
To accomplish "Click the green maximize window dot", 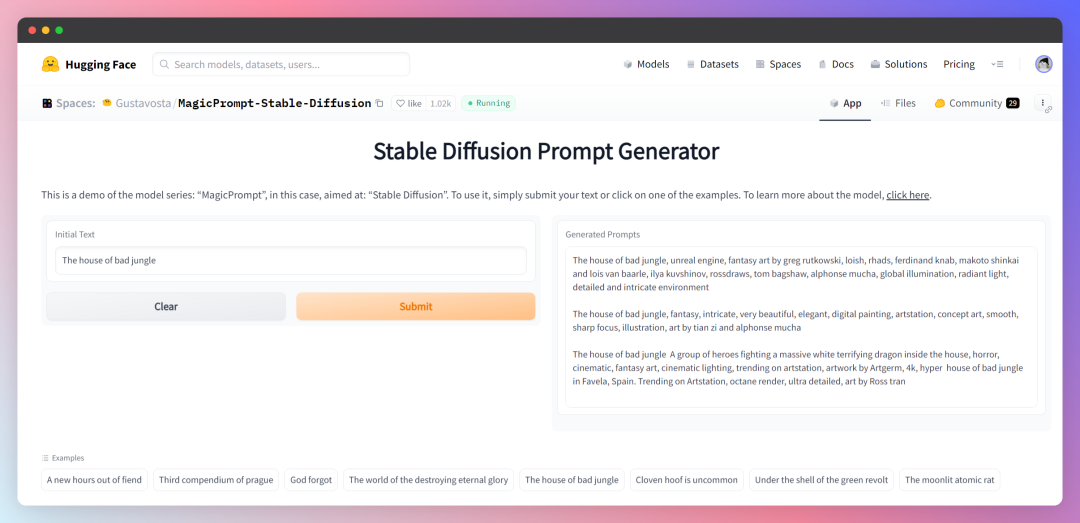I will click(59, 30).
